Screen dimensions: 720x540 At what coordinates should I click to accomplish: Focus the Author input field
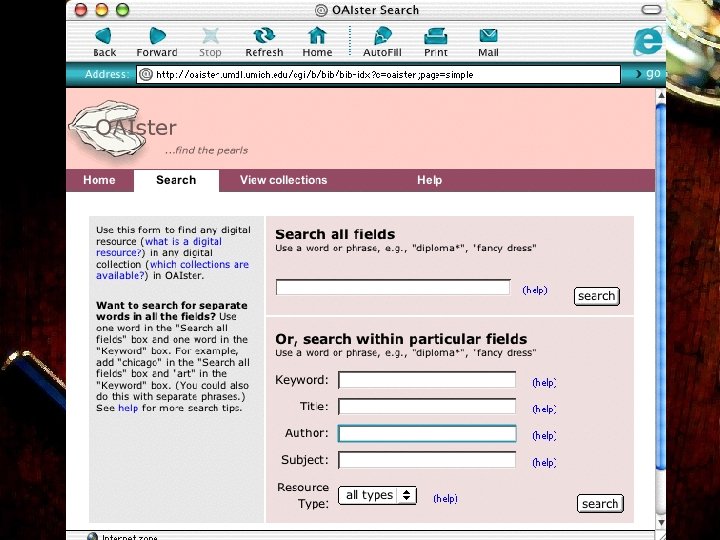427,433
